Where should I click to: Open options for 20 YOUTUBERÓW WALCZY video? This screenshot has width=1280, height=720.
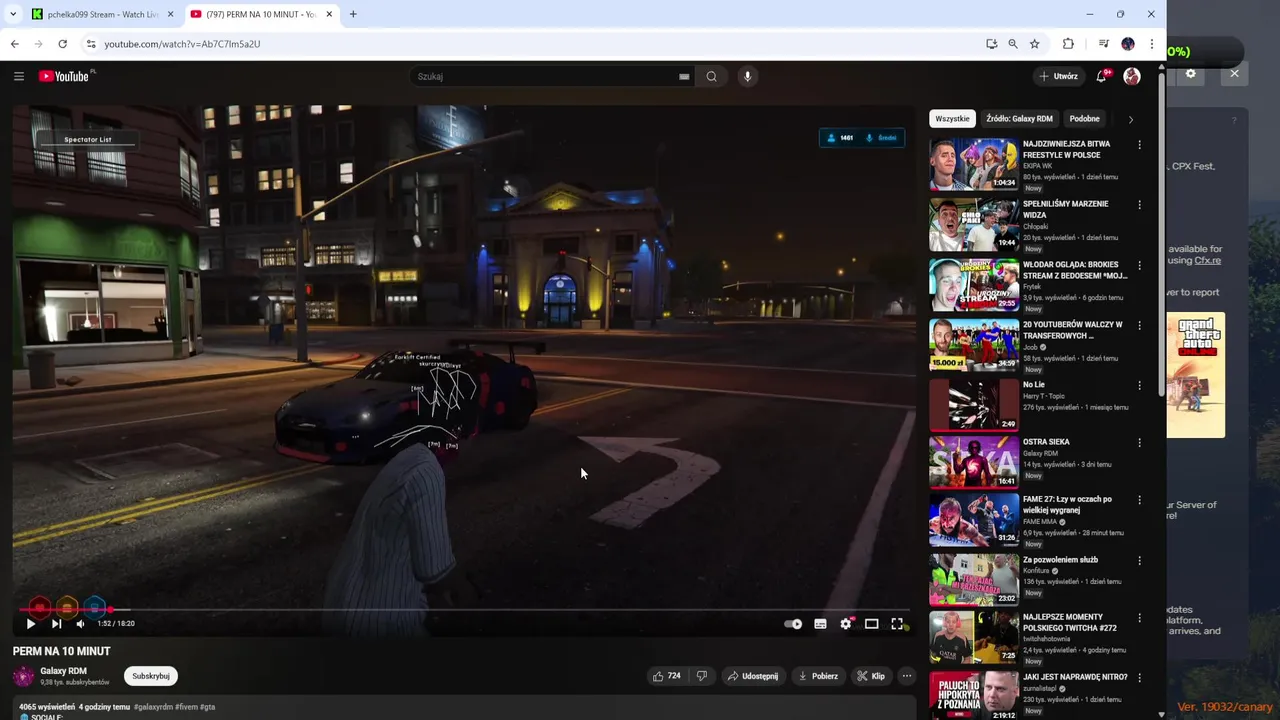click(1139, 325)
